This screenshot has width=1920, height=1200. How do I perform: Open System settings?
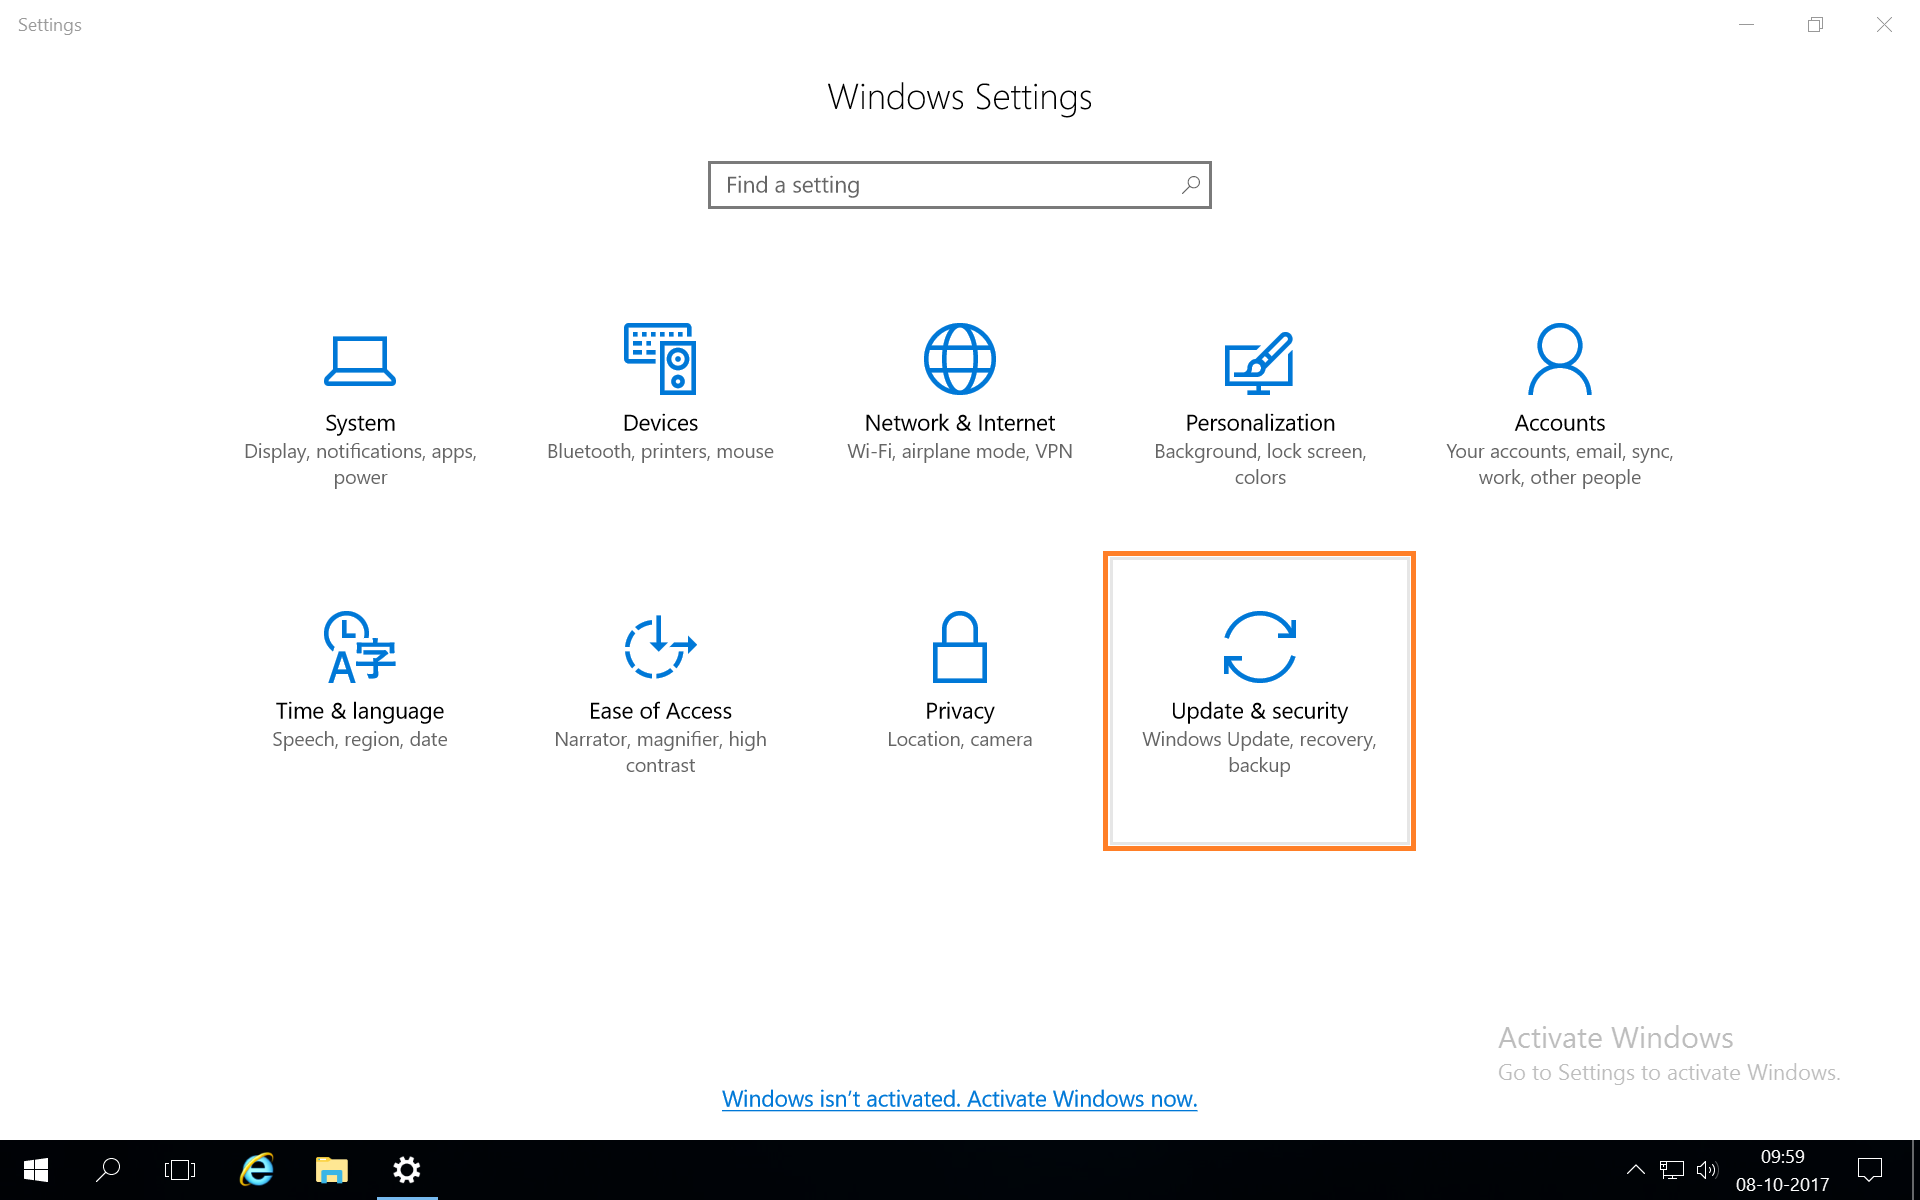360,400
